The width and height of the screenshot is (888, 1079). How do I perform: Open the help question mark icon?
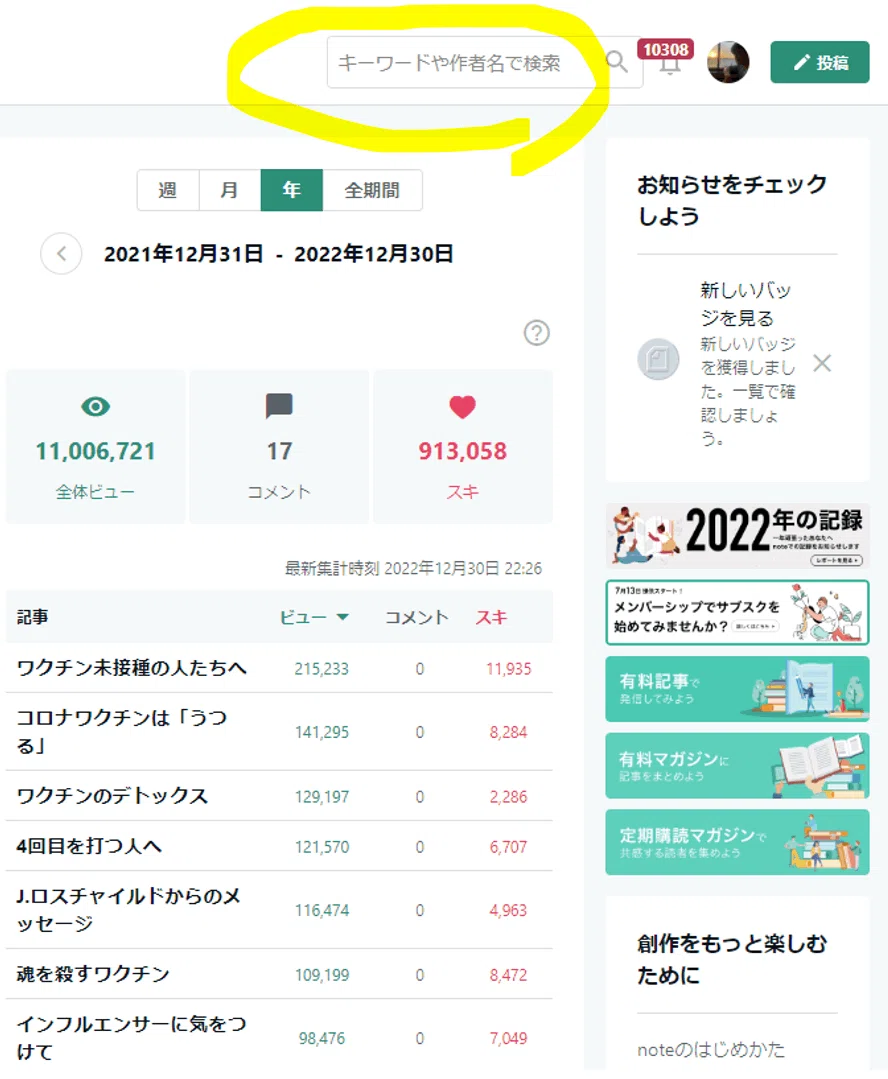pos(537,333)
